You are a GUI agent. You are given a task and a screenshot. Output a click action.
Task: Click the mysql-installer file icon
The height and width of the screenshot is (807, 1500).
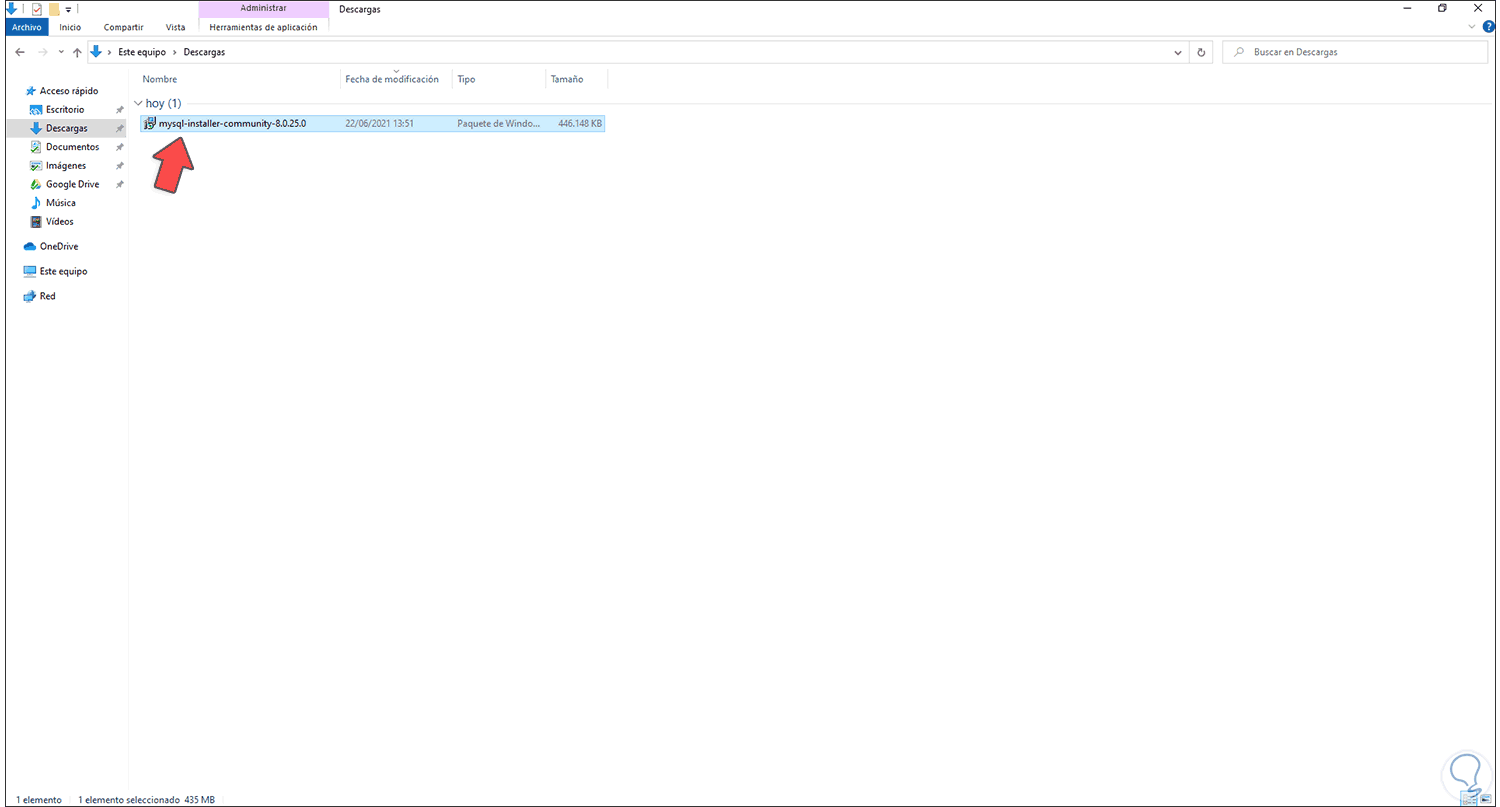tap(150, 123)
